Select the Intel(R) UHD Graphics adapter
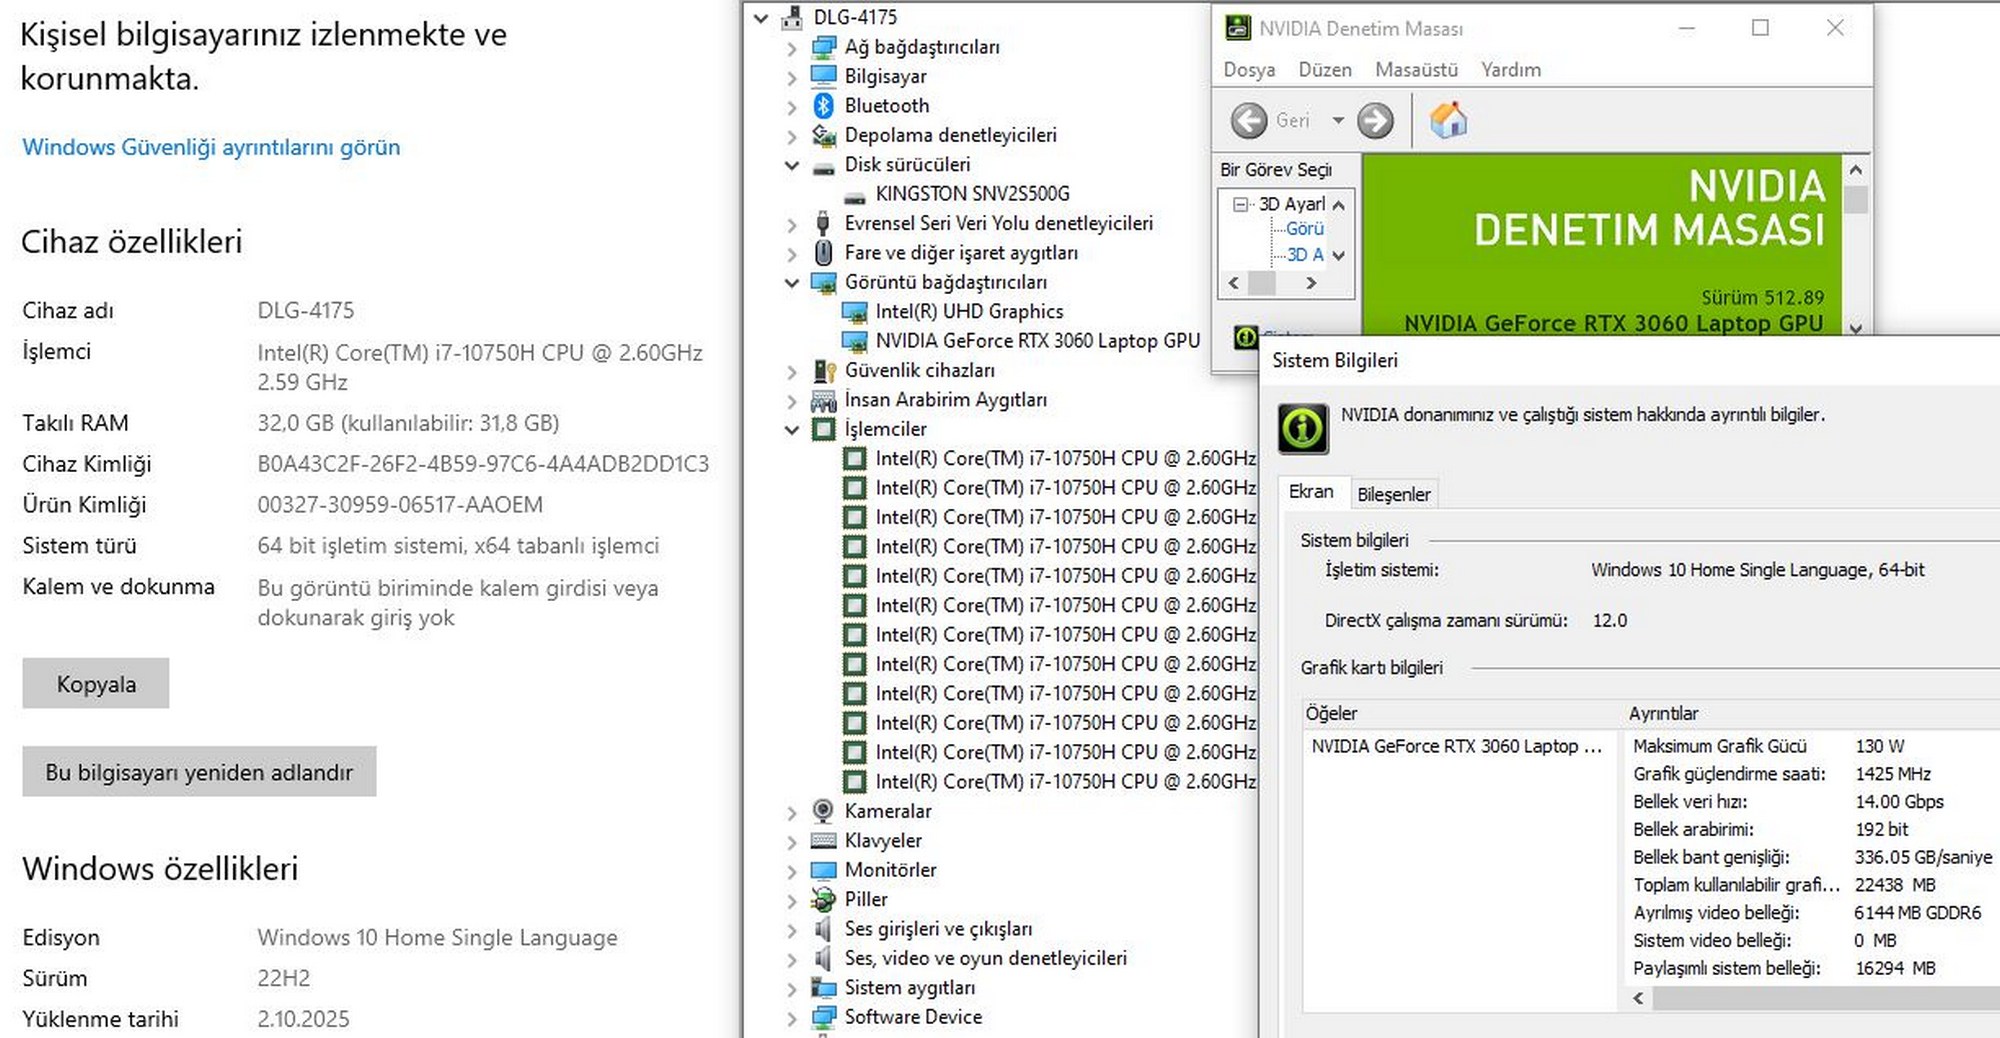This screenshot has width=2000, height=1038. pos(968,312)
